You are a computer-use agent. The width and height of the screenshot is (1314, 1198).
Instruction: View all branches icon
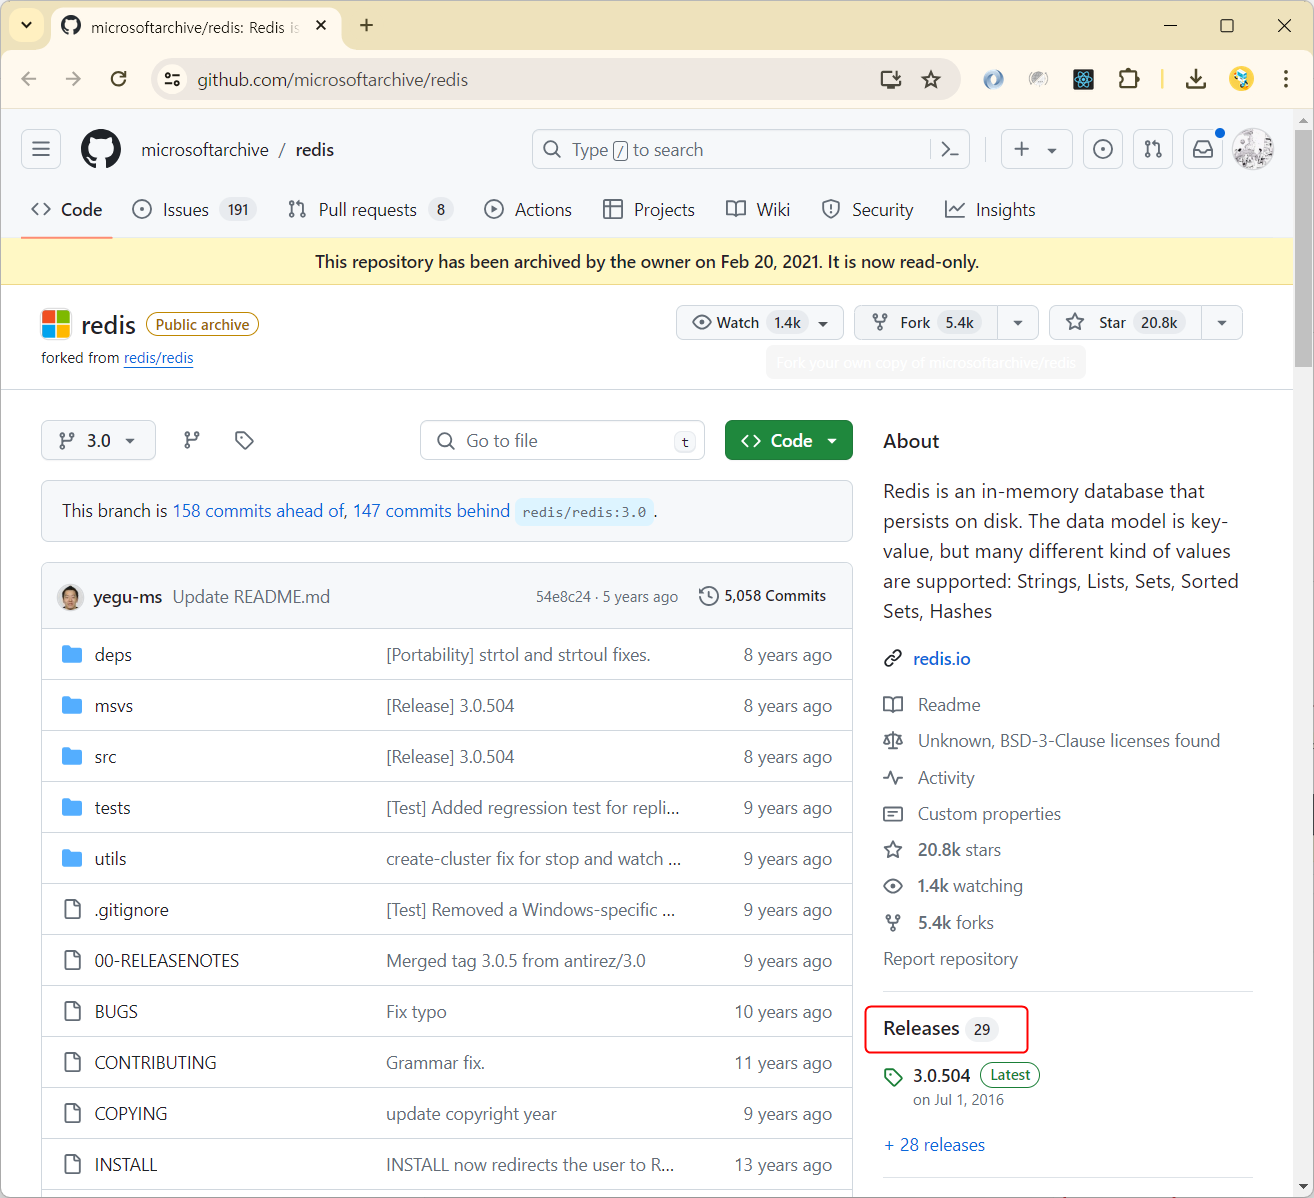[192, 440]
